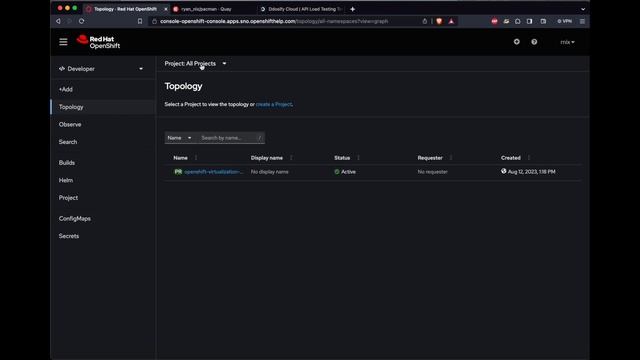Bookmark the page with bookmark icon
The height and width of the screenshot is (360, 640).
(140, 21)
